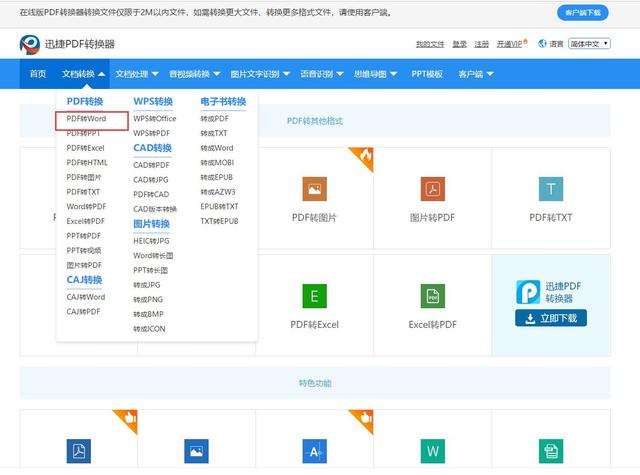The width and height of the screenshot is (640, 475).
Task: Select the PDF转其他格式 section tab
Action: coord(315,121)
